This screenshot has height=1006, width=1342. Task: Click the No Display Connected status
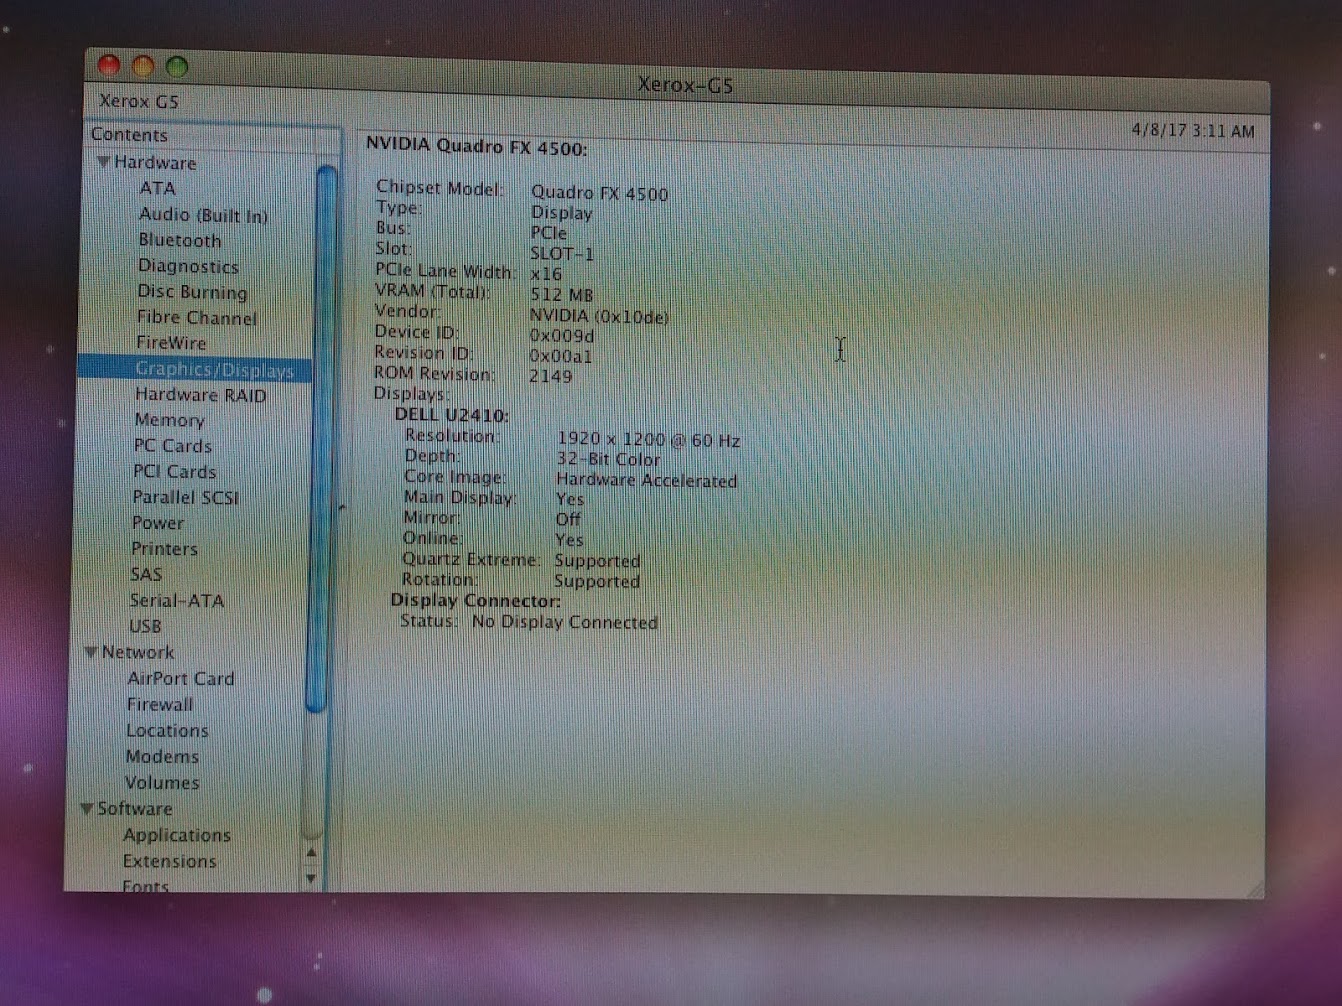(564, 622)
